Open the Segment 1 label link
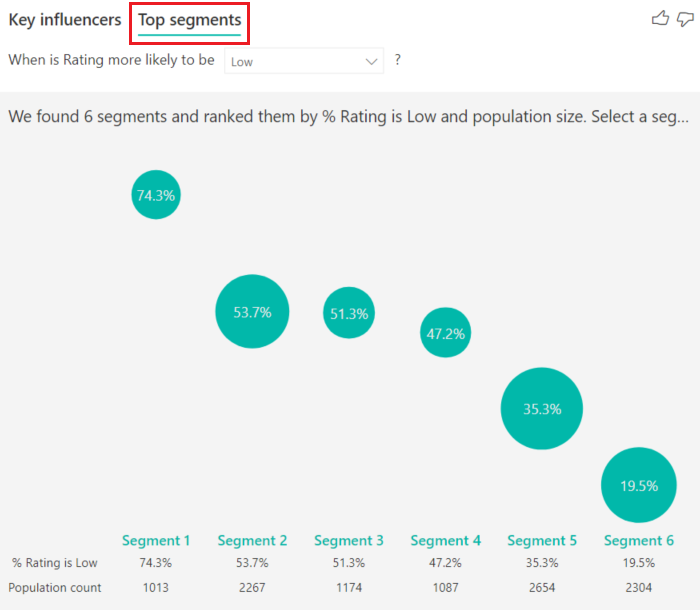Viewport: 700px width, 610px height. [x=156, y=541]
